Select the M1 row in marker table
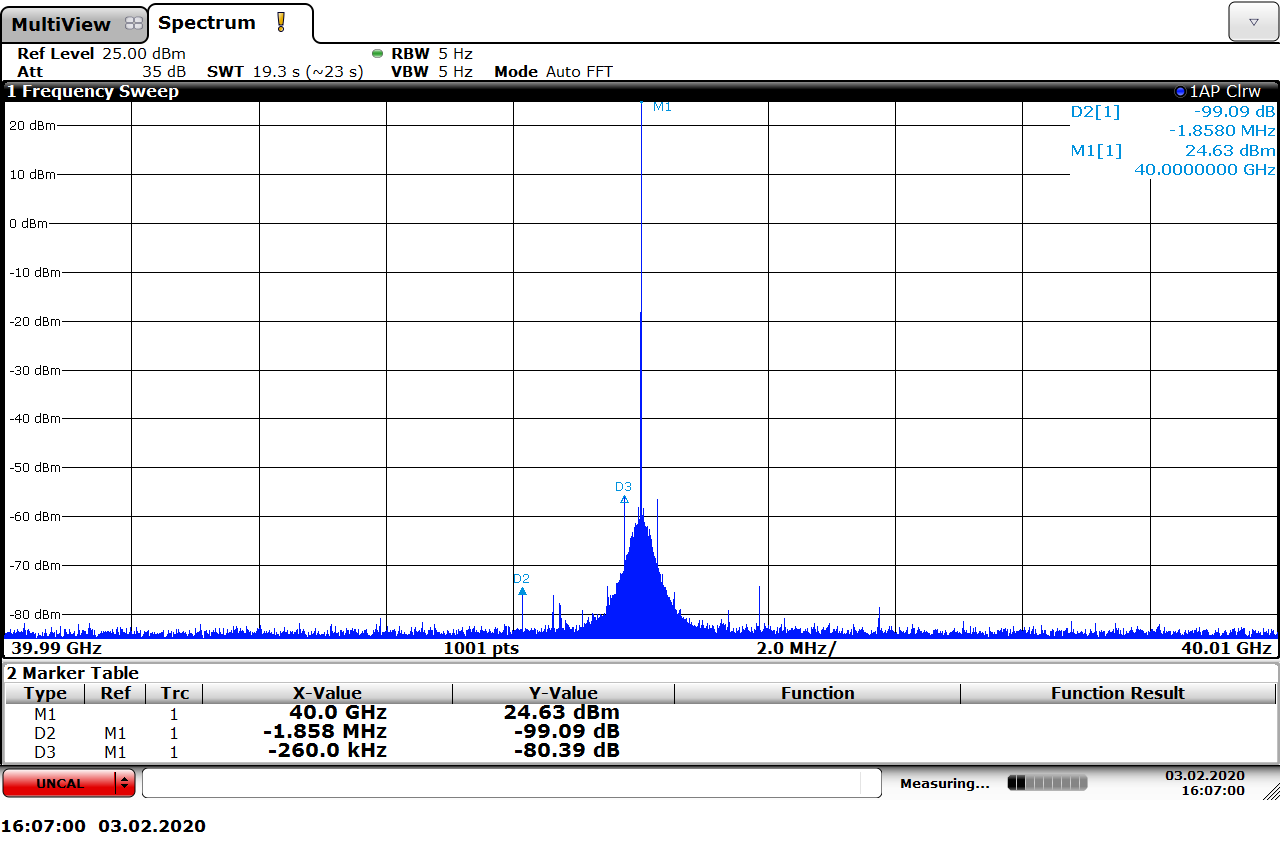Image resolution: width=1280 pixels, height=850 pixels. pyautogui.click(x=640, y=713)
